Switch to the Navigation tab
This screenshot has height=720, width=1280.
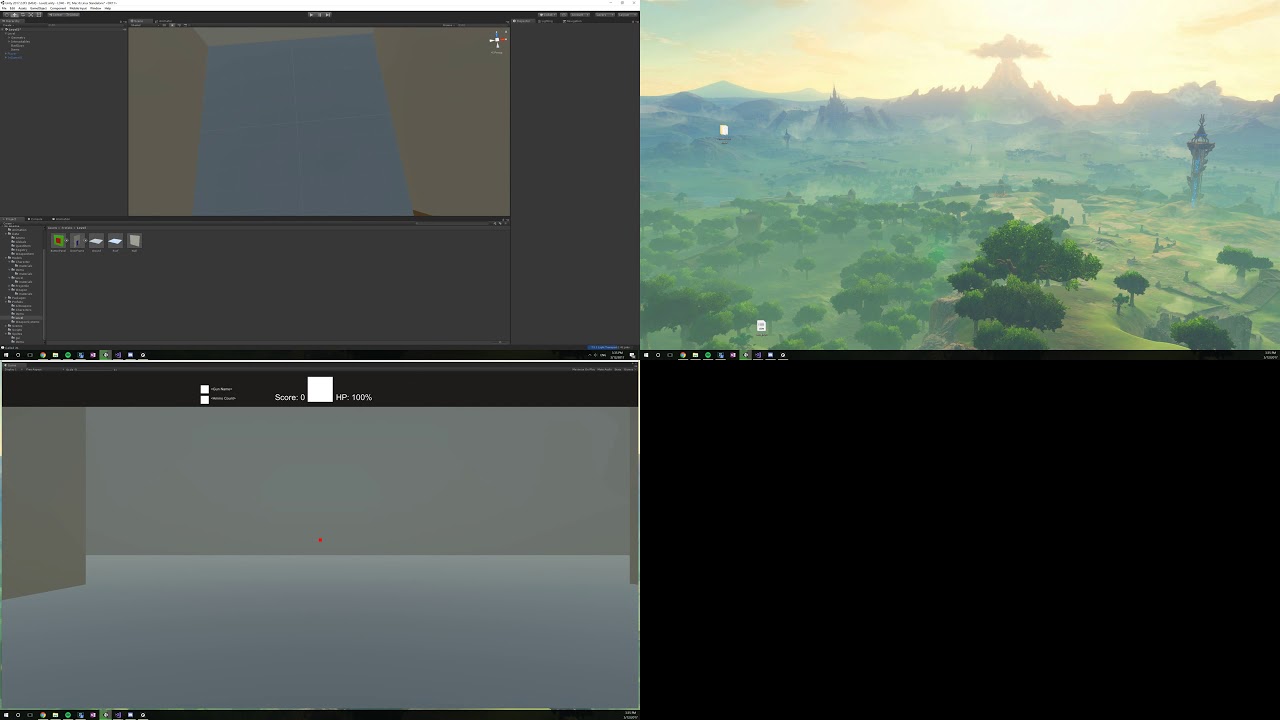click(x=573, y=21)
